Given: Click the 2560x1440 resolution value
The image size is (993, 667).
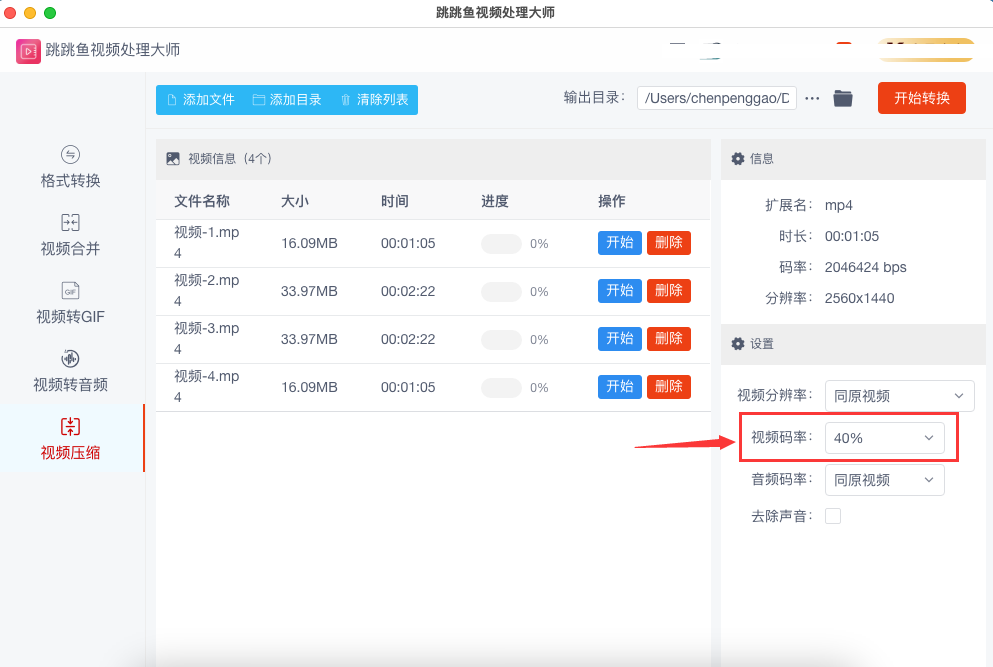Looking at the screenshot, I should click(859, 298).
